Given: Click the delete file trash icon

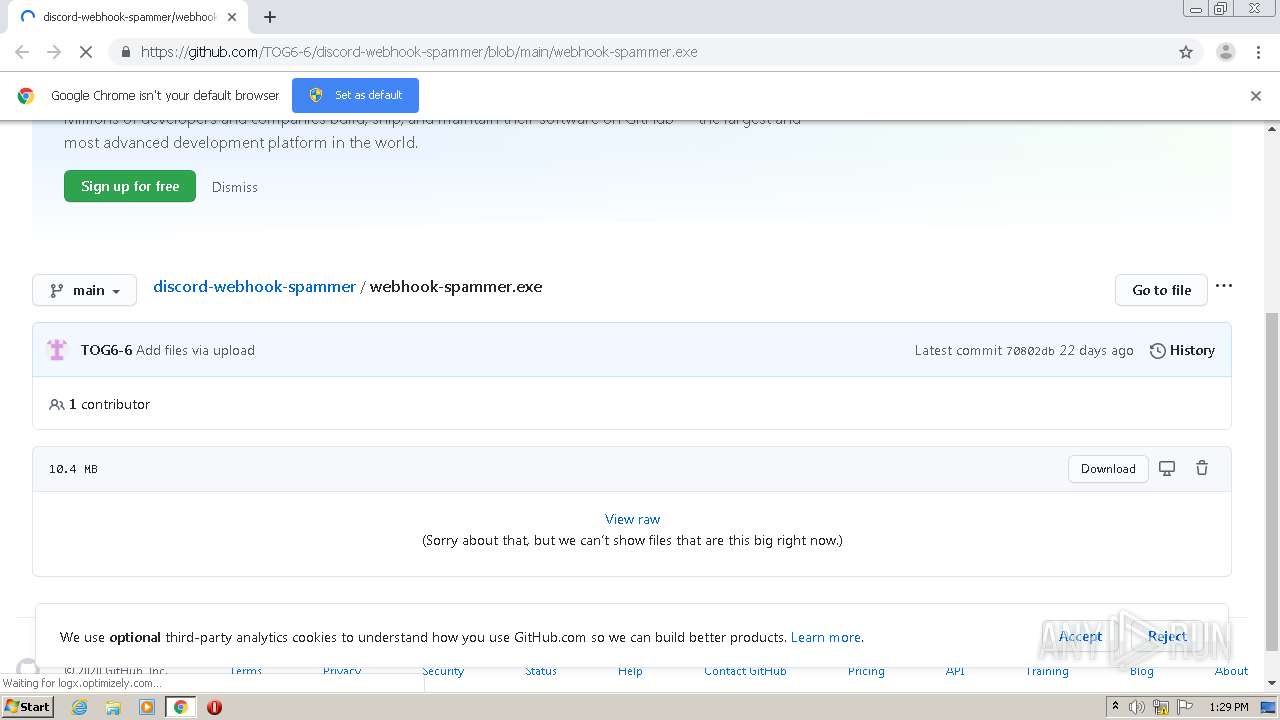Looking at the screenshot, I should [1202, 468].
